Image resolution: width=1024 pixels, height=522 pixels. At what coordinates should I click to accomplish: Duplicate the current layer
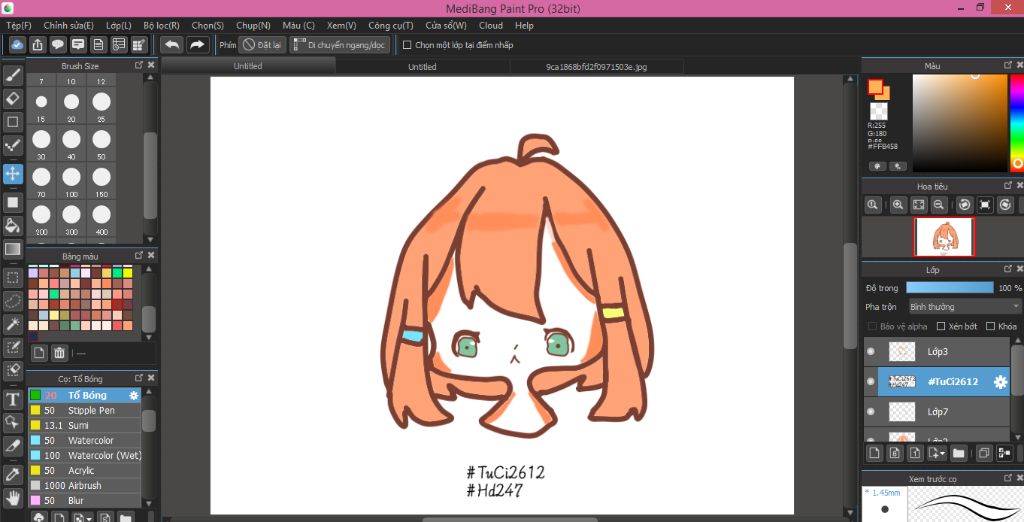984,452
